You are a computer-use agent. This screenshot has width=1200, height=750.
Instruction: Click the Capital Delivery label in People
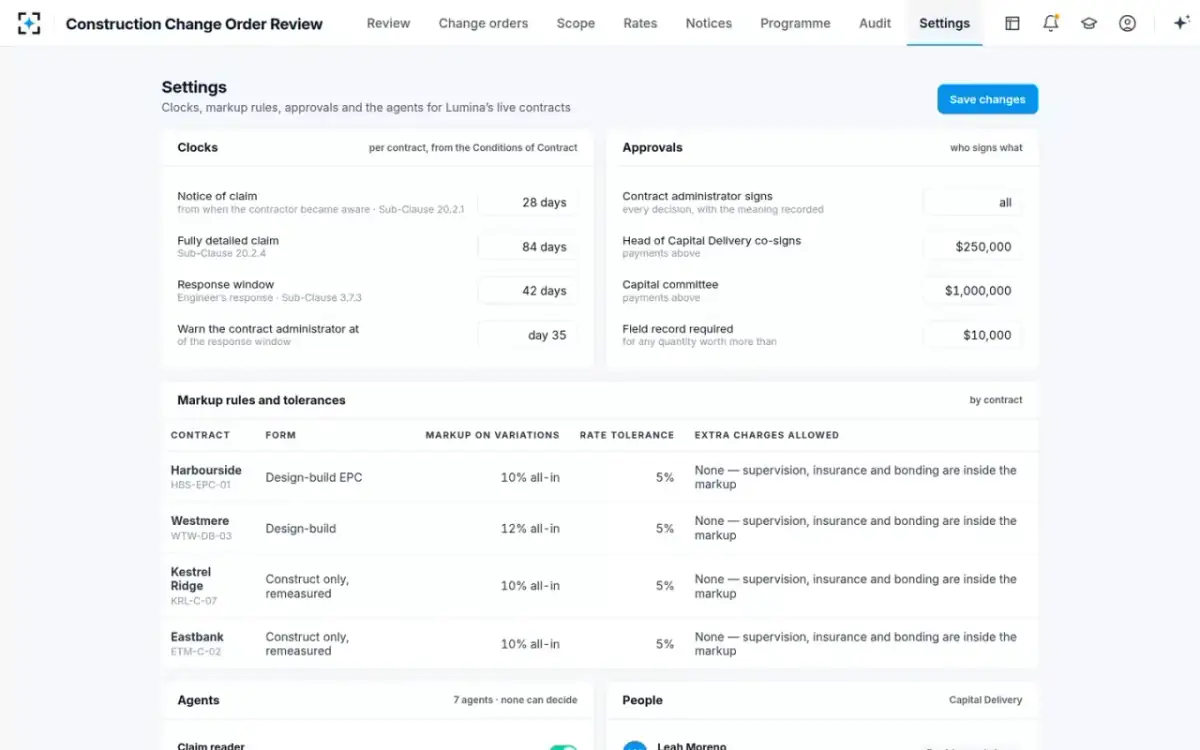pyautogui.click(x=985, y=700)
